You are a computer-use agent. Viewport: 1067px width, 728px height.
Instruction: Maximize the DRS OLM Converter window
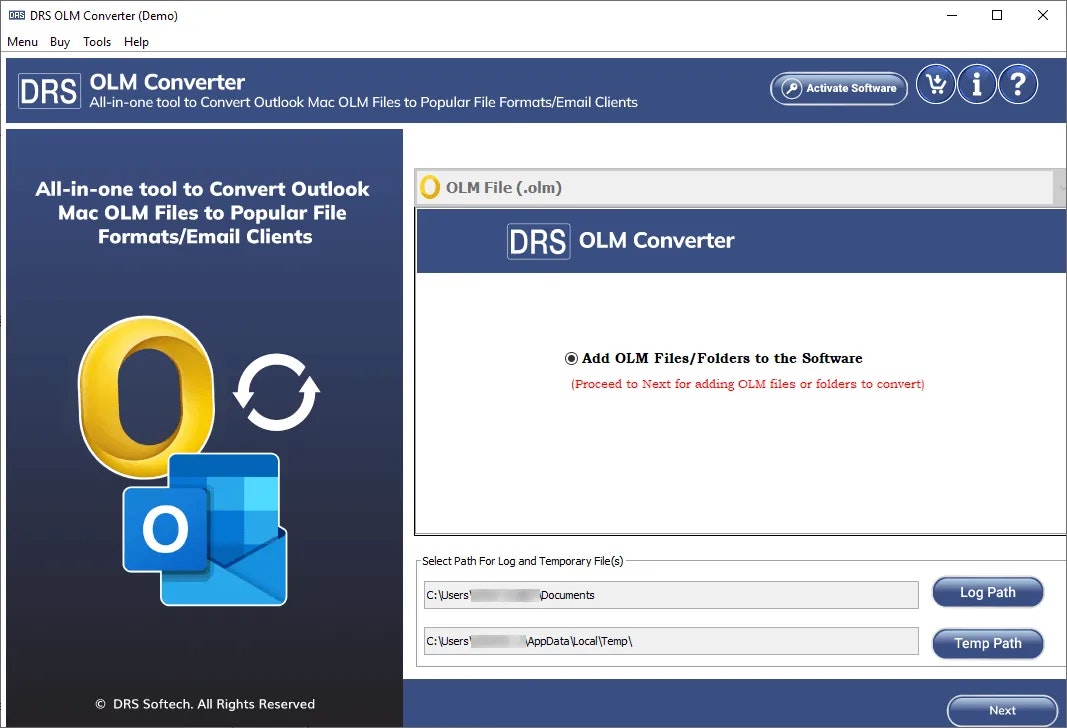click(x=997, y=15)
